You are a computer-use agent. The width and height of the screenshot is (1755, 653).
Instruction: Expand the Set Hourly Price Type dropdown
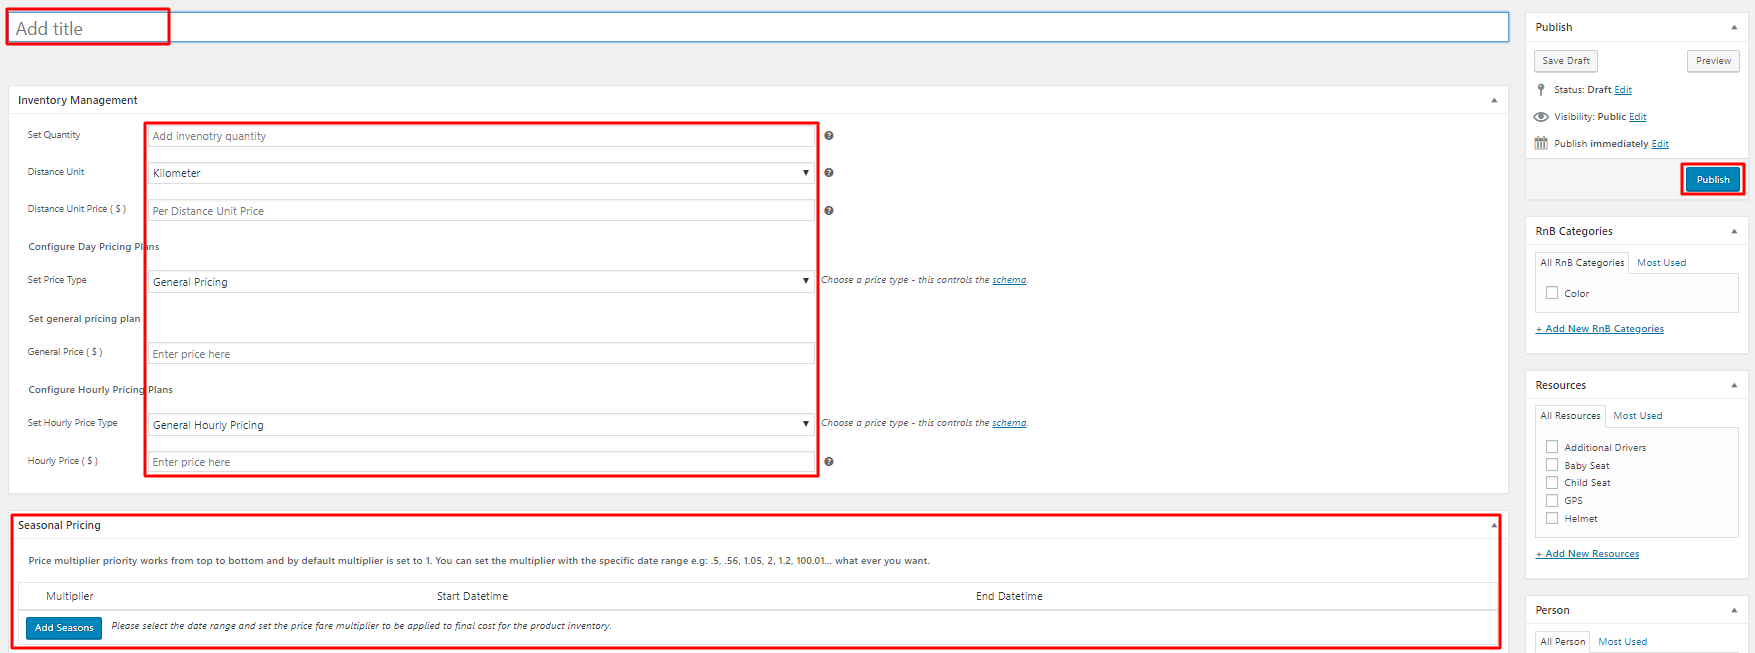[x=480, y=425]
